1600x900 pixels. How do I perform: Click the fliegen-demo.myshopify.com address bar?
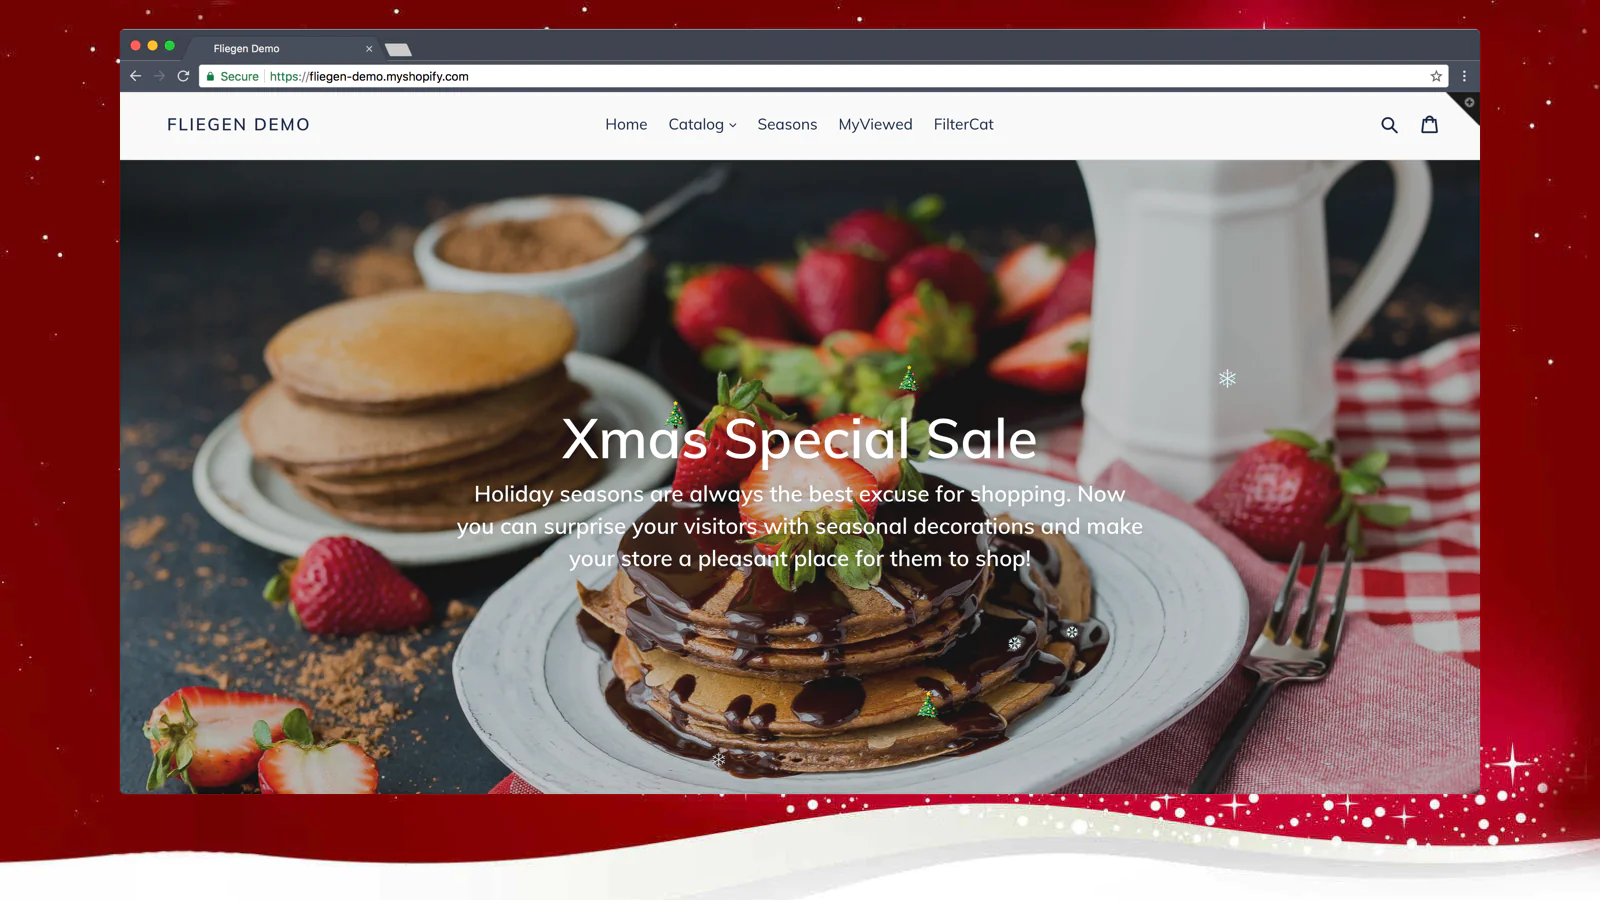[820, 76]
